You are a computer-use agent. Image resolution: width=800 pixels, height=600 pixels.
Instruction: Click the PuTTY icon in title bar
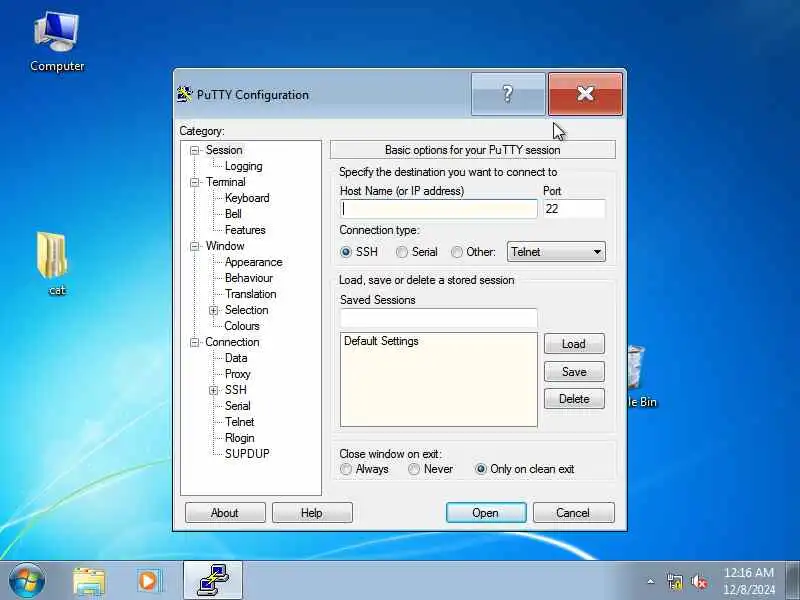click(x=184, y=94)
